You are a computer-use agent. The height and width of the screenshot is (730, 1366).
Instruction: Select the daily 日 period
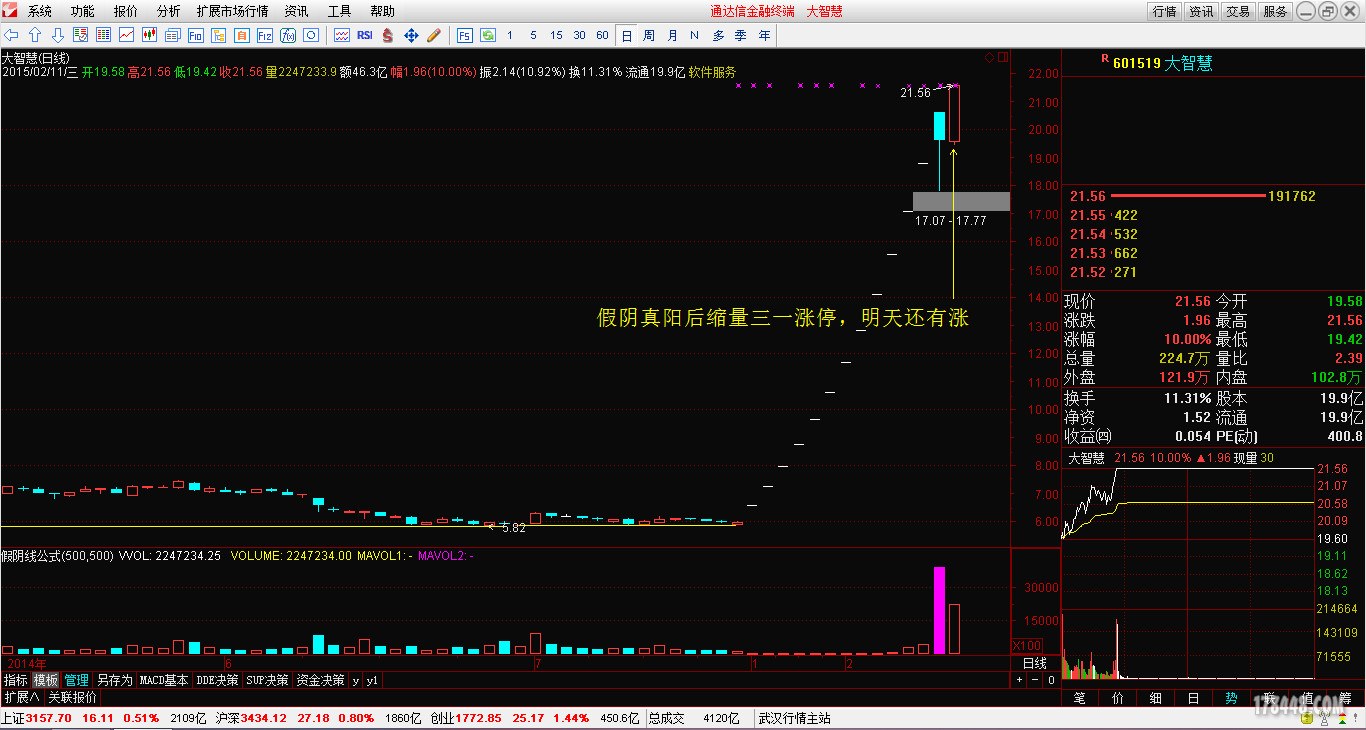626,35
